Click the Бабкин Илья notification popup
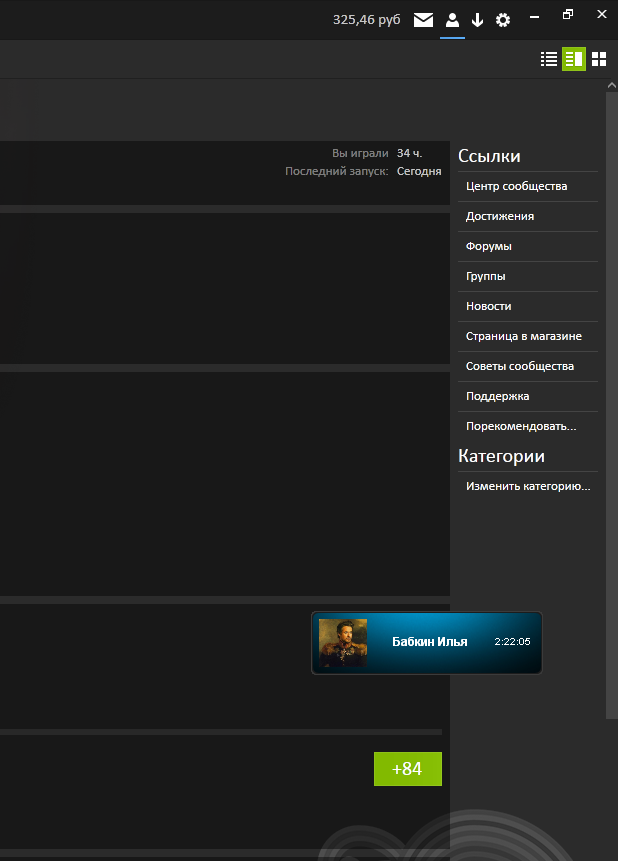Viewport: 618px width, 861px height. click(427, 642)
